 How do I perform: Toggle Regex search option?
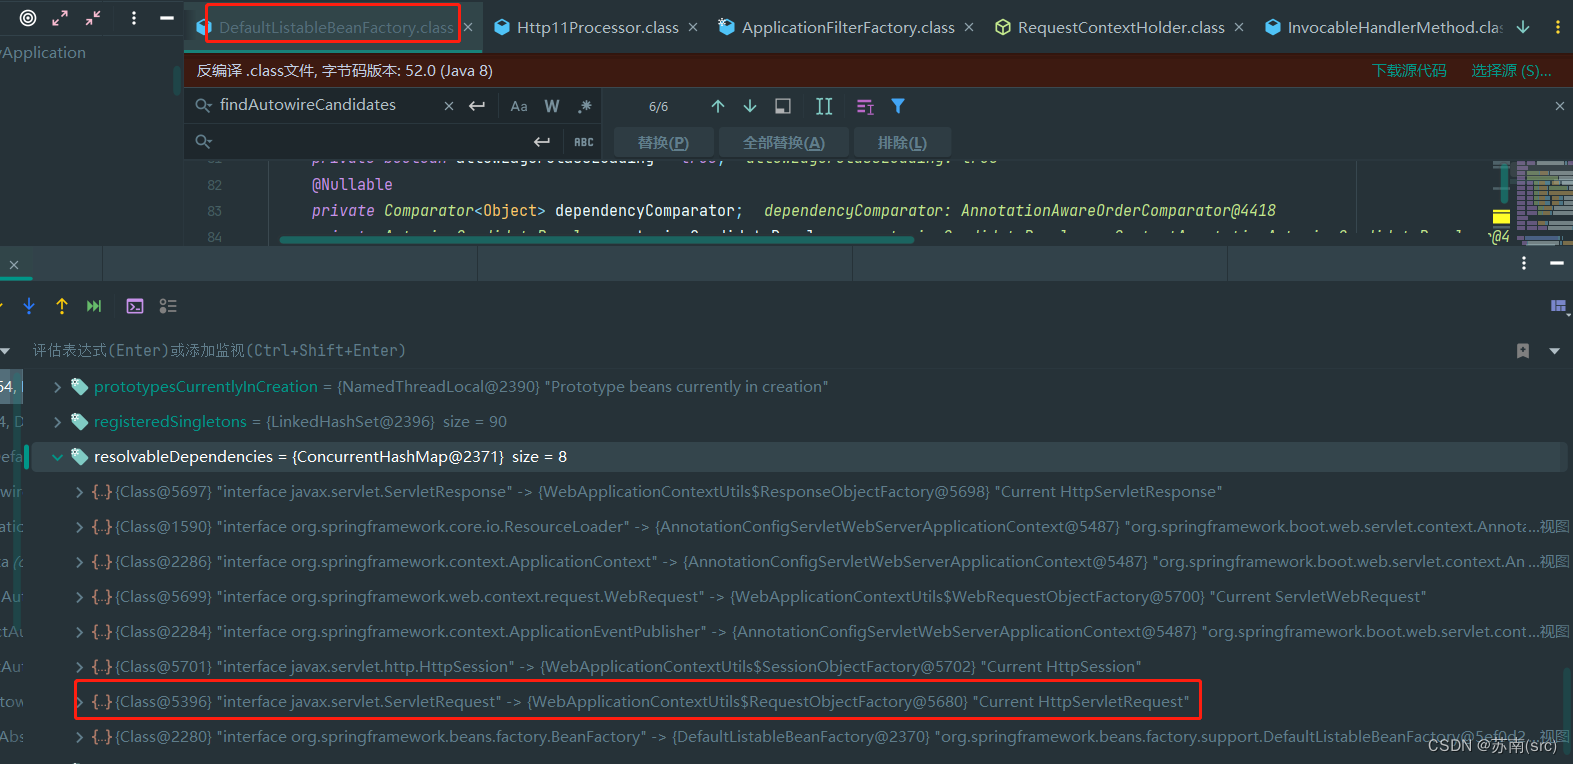point(585,106)
